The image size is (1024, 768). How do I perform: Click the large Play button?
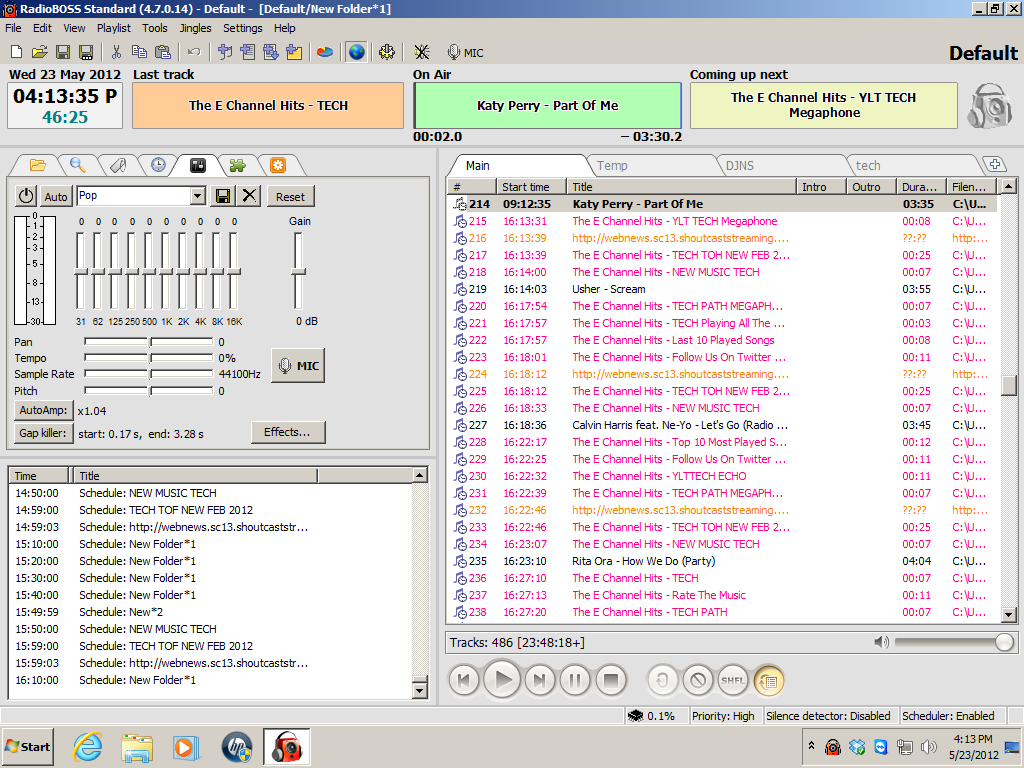(502, 680)
